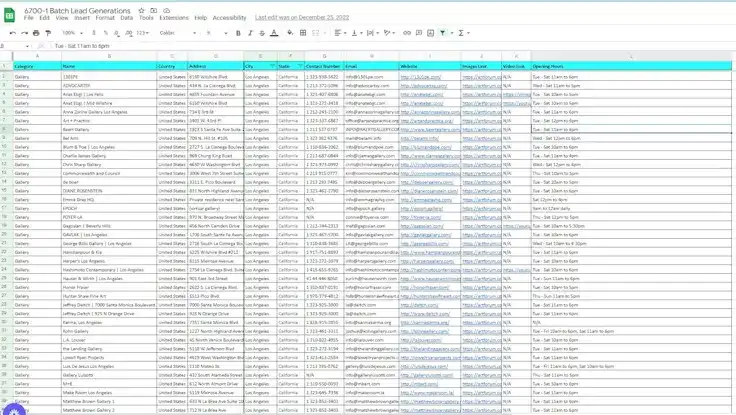
Task: Click the undo icon in the toolbar
Action: point(12,33)
